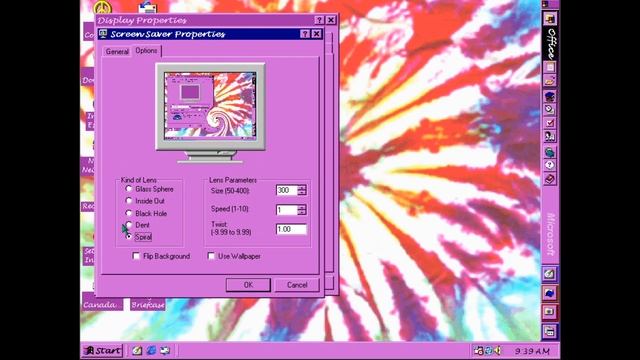This screenshot has height=360, width=640.
Task: Click the first quick launch icon beside Start
Action: [x=137, y=351]
